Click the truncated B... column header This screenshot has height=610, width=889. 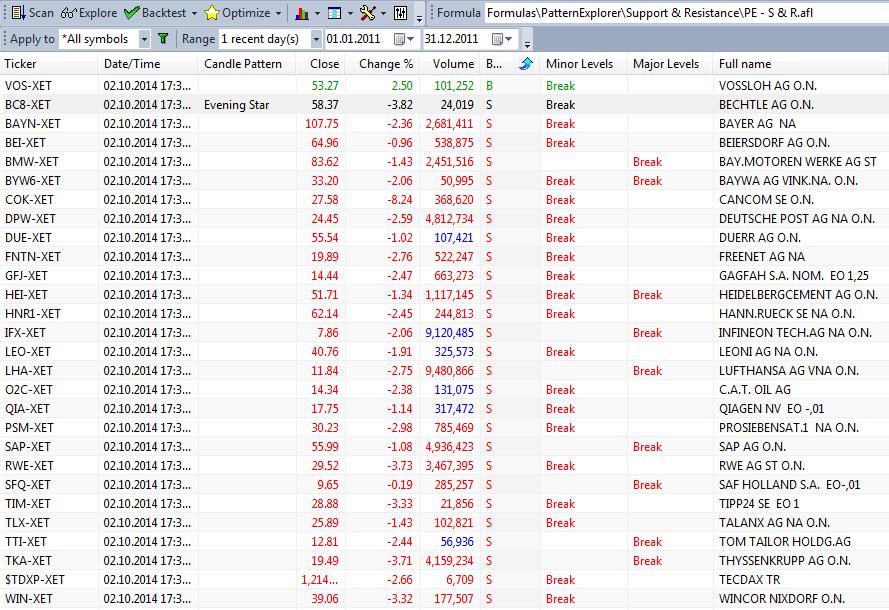[494, 63]
